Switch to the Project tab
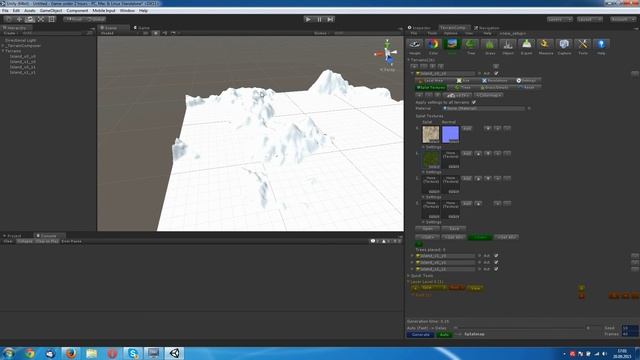The width and height of the screenshot is (640, 360). 12,236
